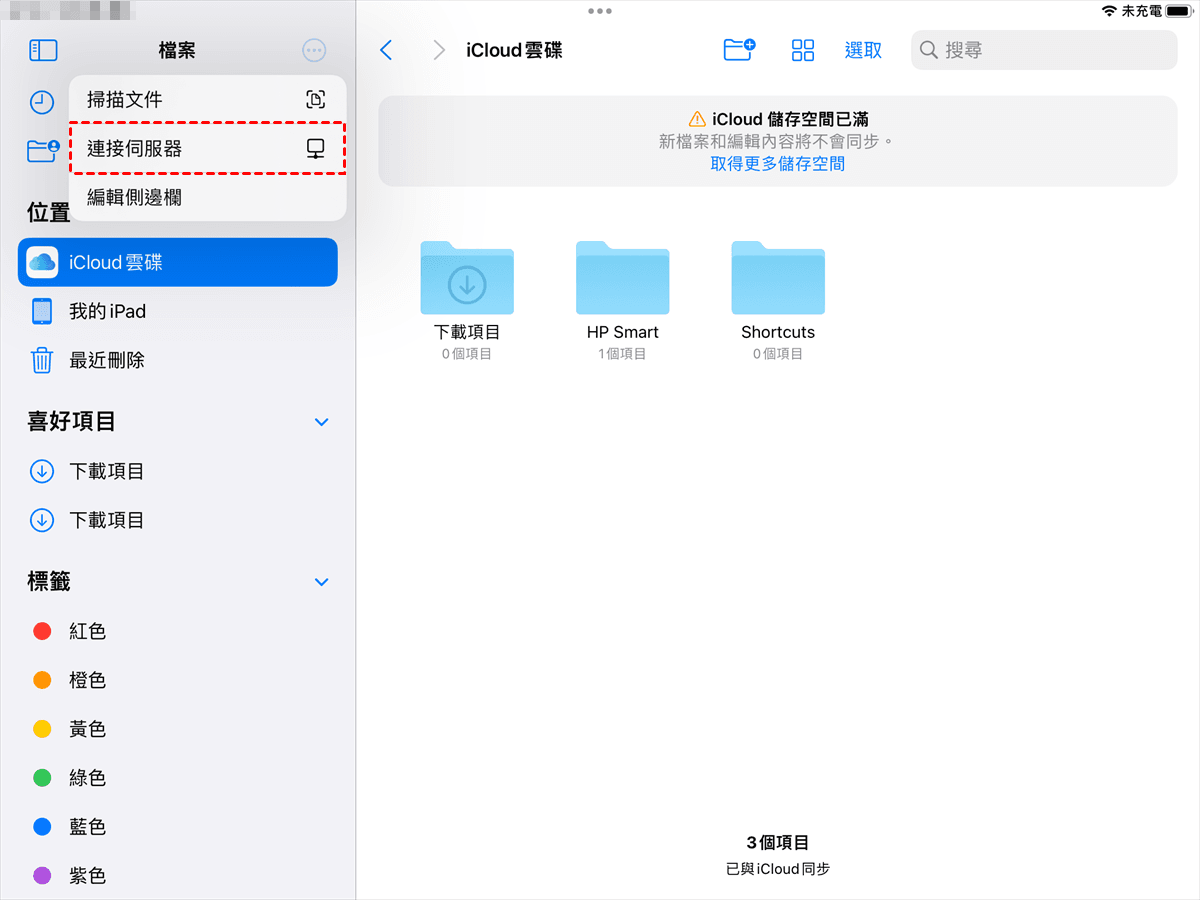The image size is (1200, 900).
Task: Choose 掃描文件 in the popup menu
Action: click(207, 100)
